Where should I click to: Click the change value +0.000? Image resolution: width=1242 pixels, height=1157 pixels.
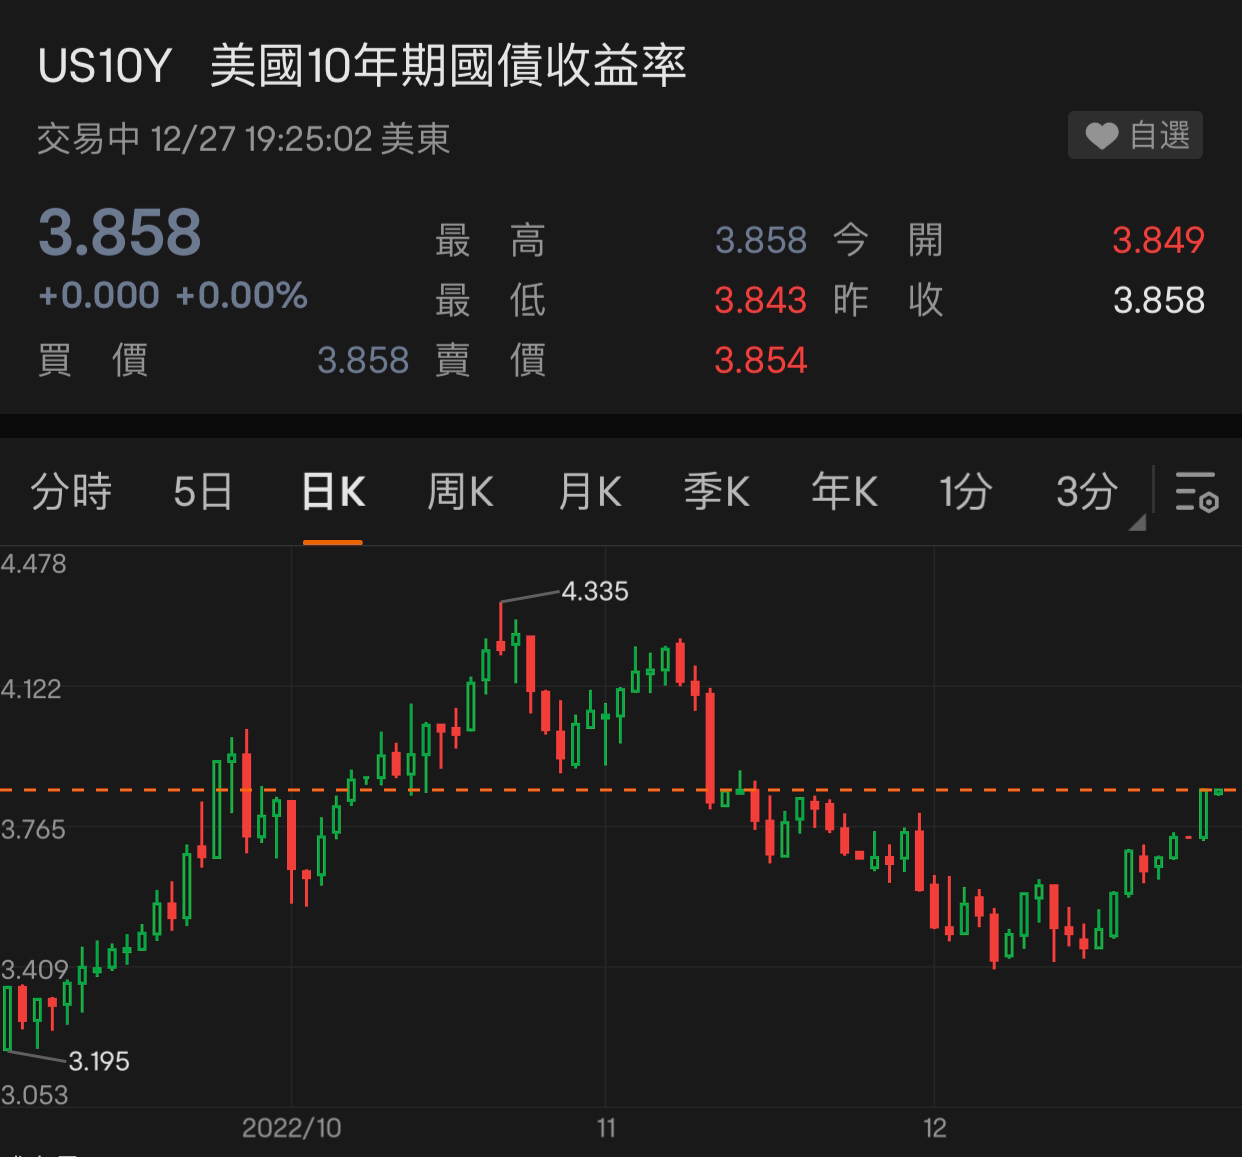(x=98, y=295)
